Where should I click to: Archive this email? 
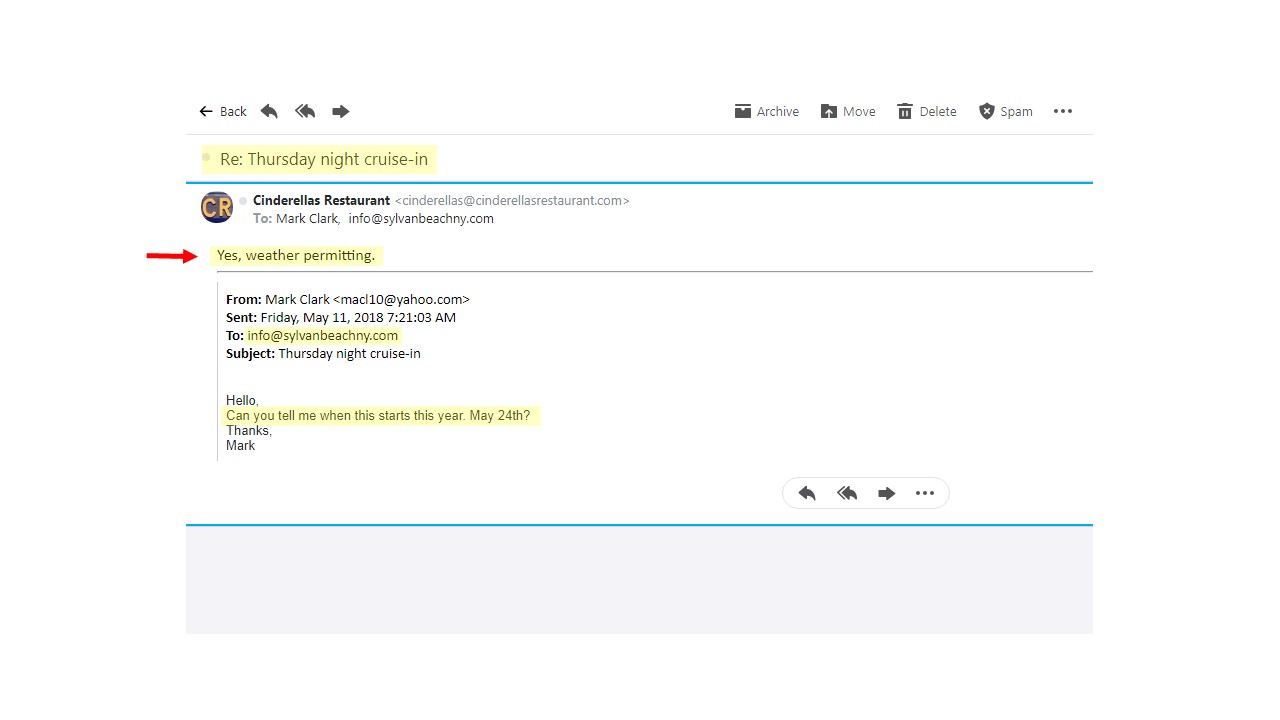[766, 111]
